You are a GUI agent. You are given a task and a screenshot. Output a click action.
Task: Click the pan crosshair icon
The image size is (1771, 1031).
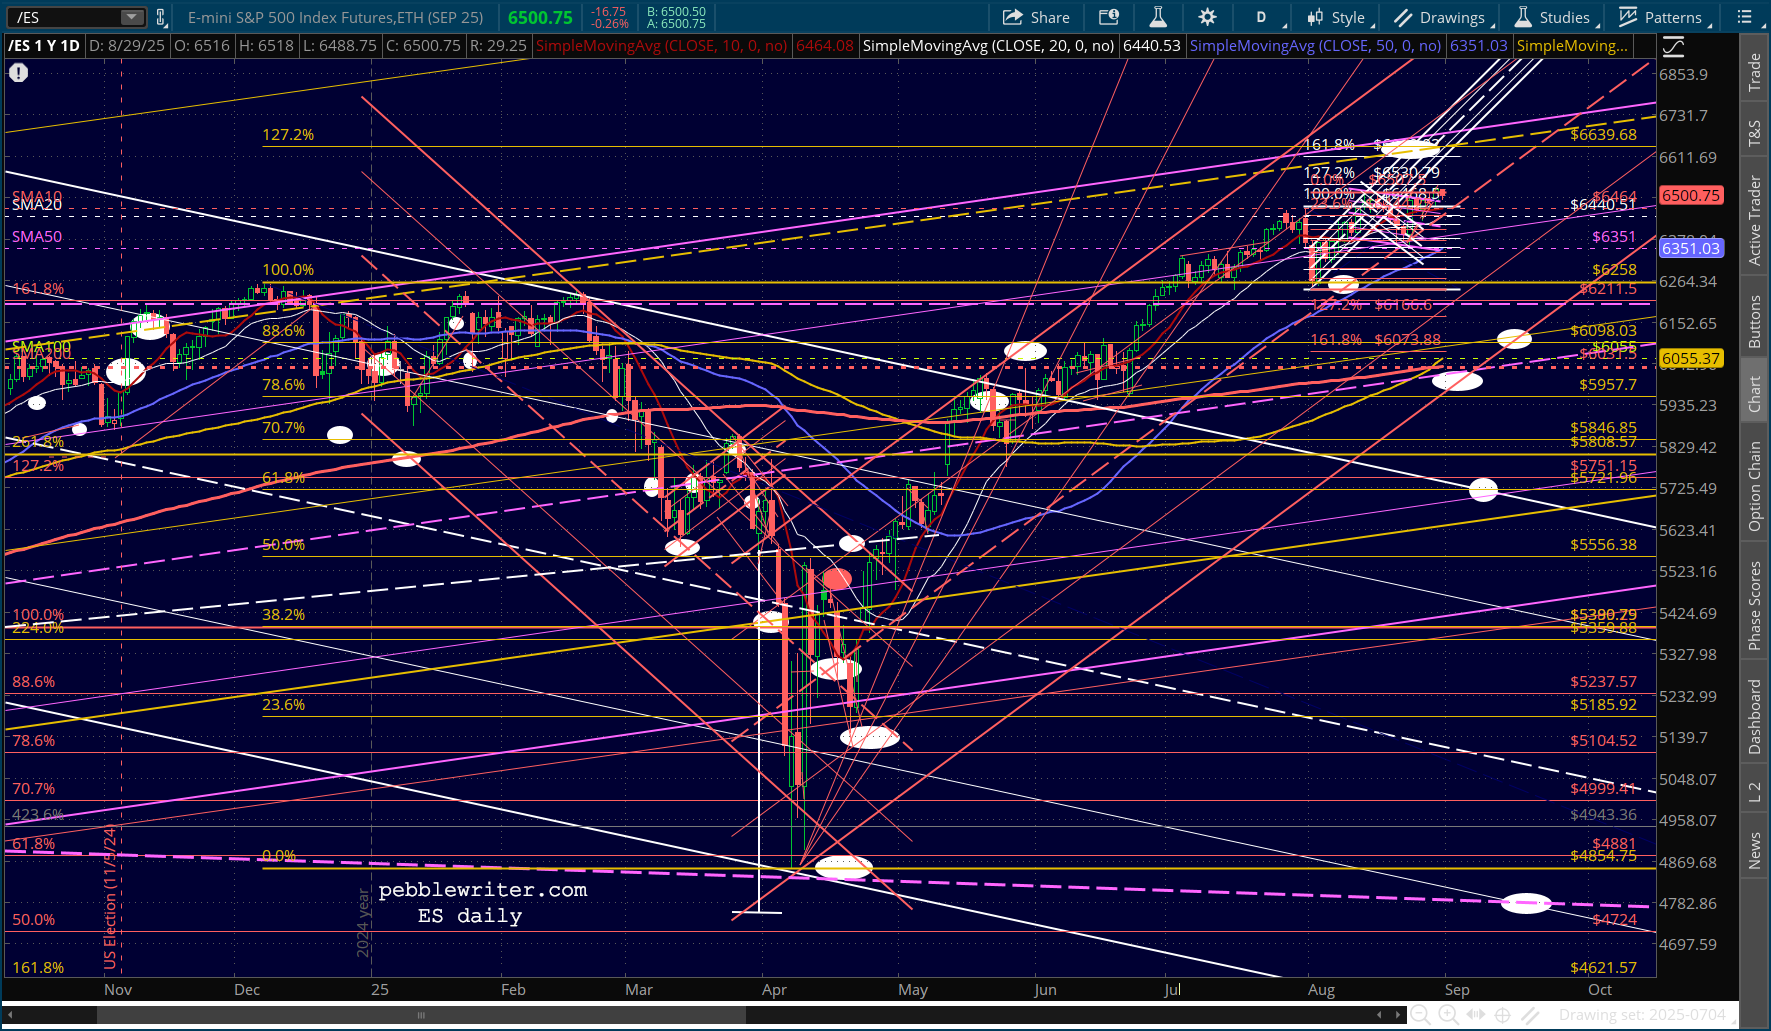click(x=1502, y=1015)
